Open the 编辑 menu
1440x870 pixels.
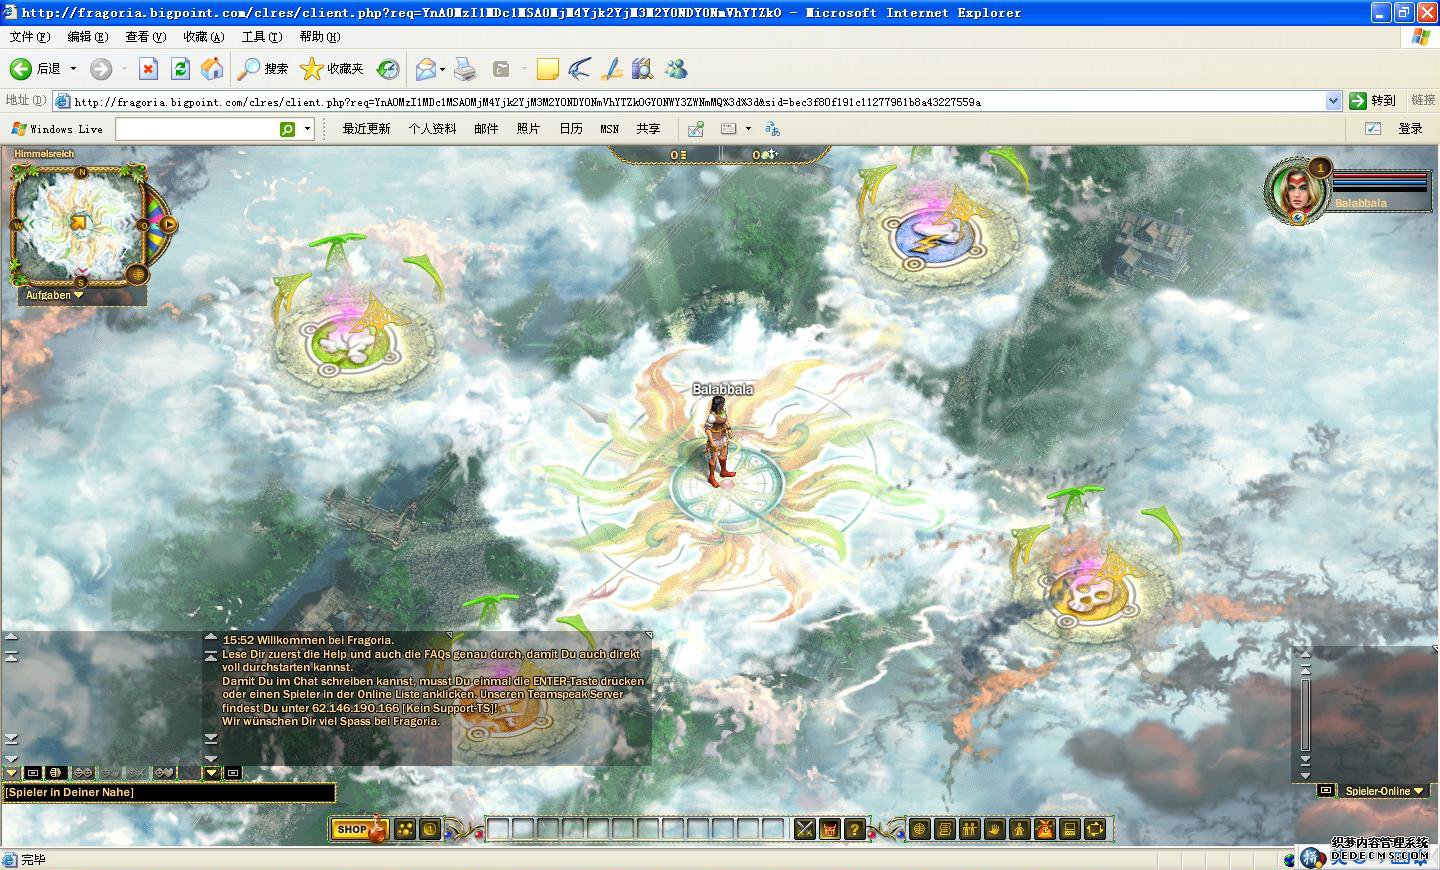(87, 37)
